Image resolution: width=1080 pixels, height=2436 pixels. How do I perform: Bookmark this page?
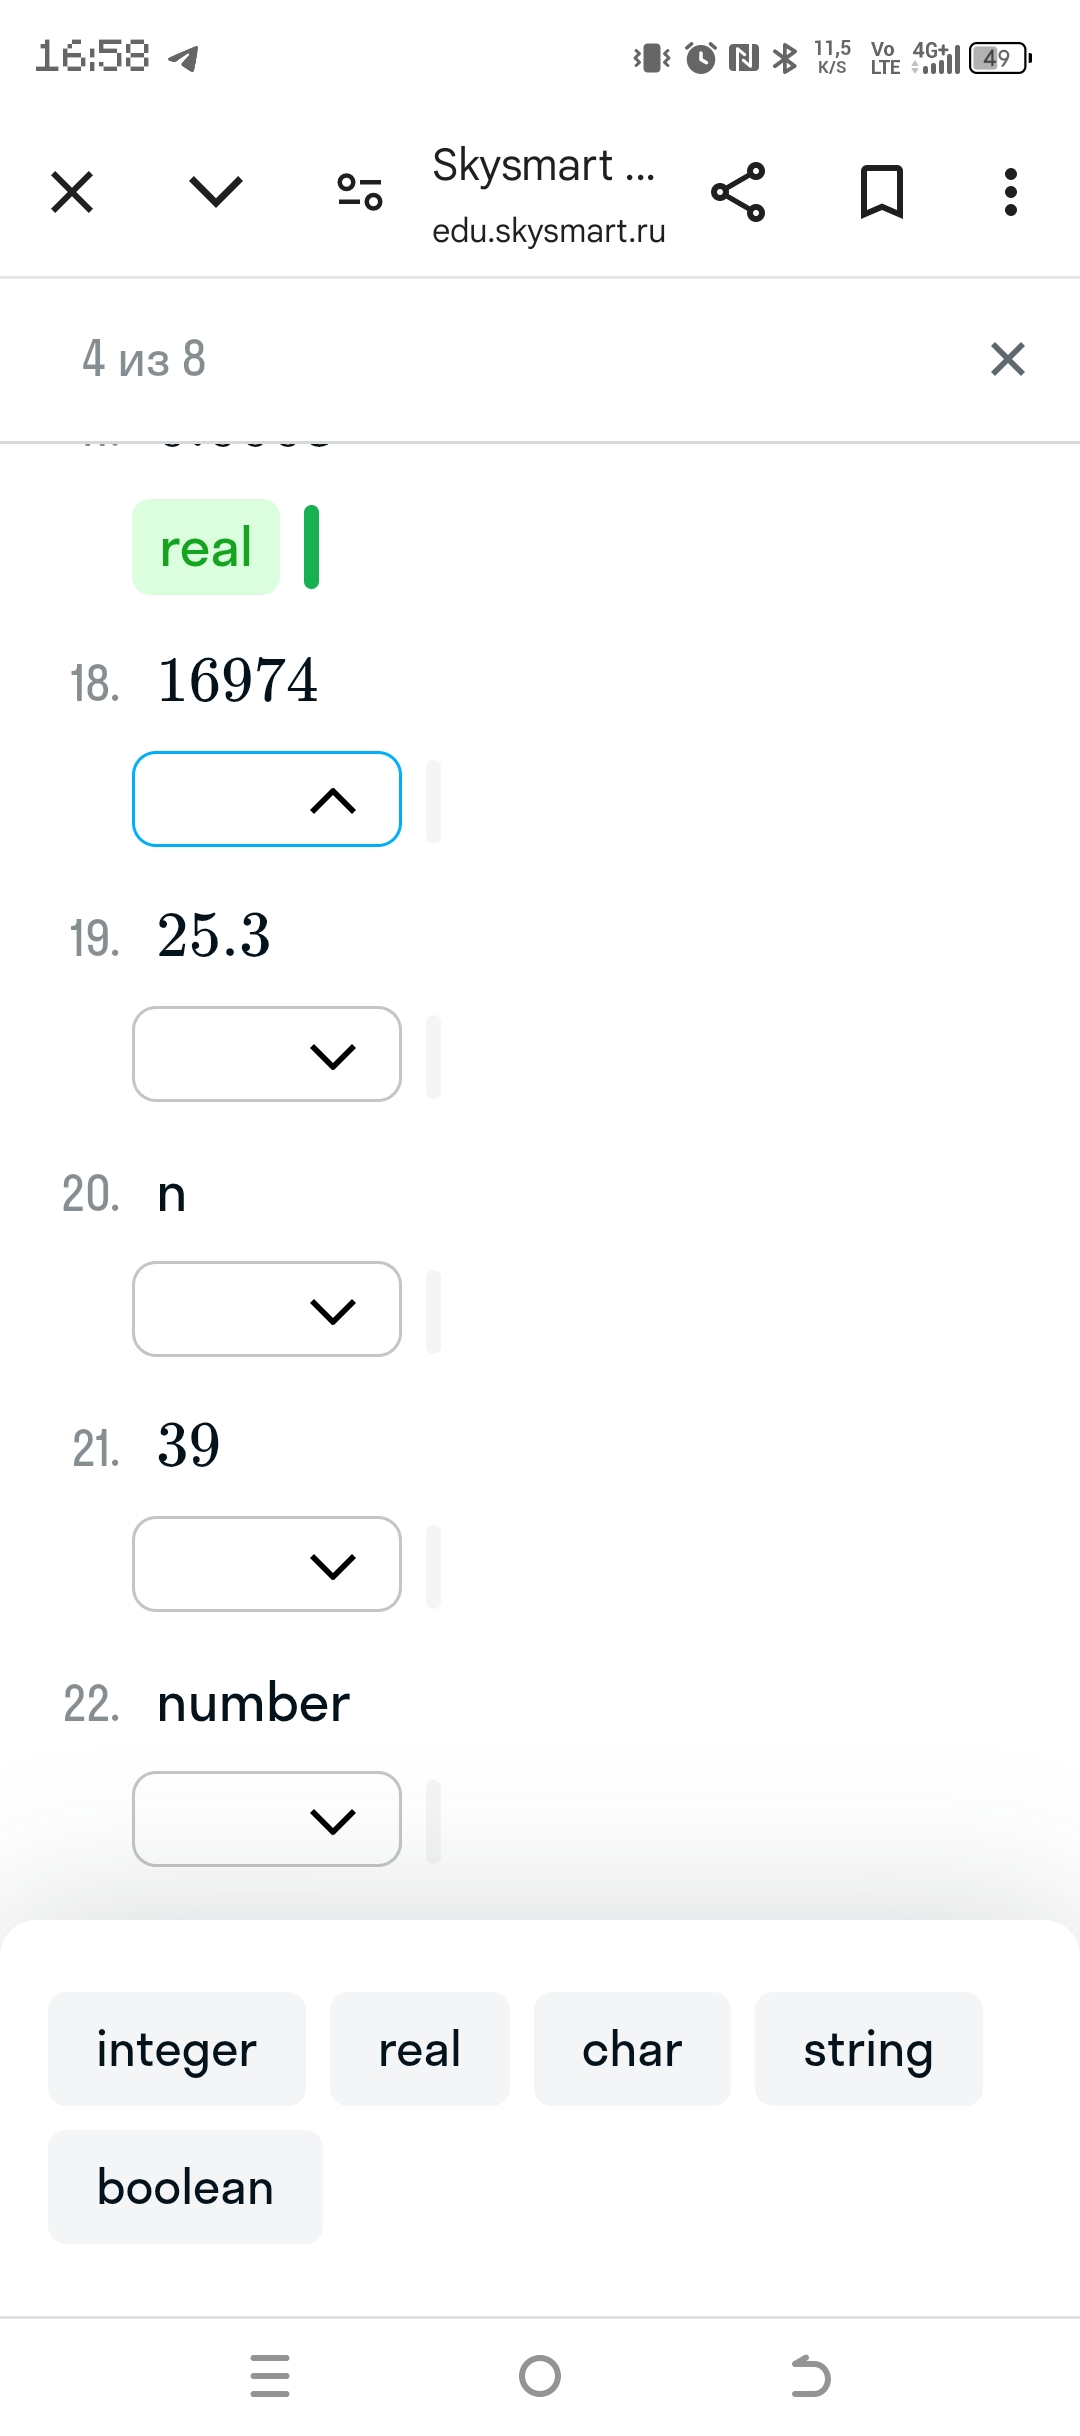882,192
